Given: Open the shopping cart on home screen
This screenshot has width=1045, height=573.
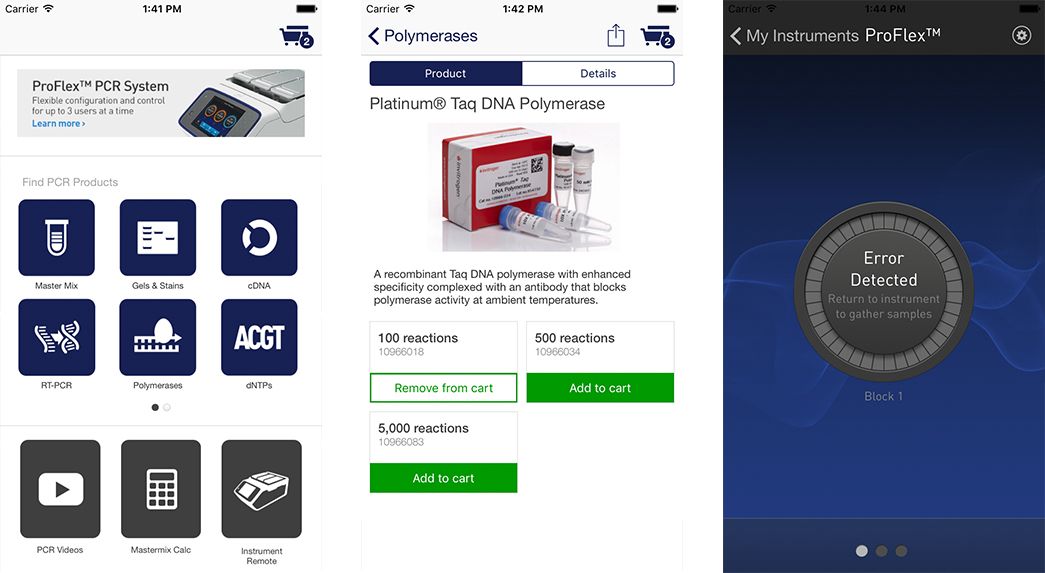Looking at the screenshot, I should coord(297,37).
